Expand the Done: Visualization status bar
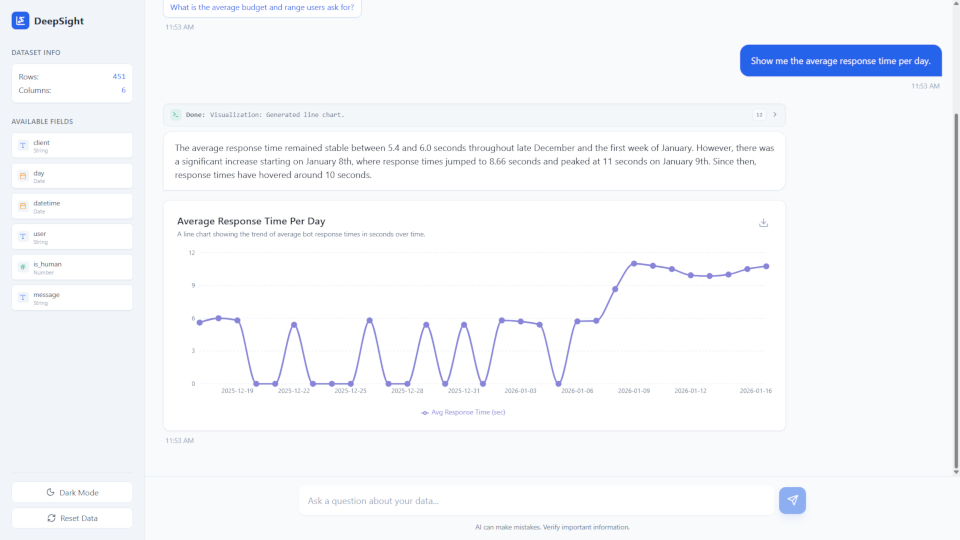 474,114
